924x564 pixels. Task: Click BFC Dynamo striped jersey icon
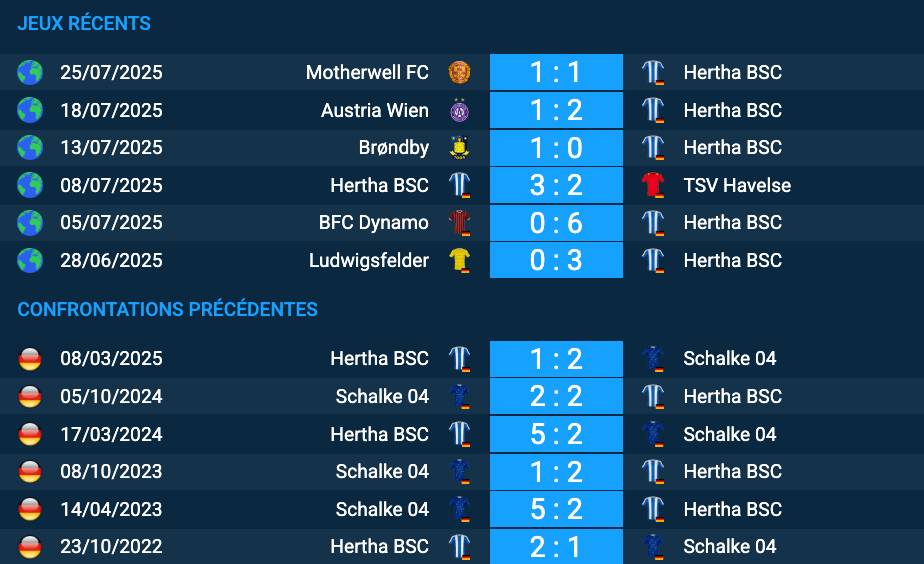[460, 223]
